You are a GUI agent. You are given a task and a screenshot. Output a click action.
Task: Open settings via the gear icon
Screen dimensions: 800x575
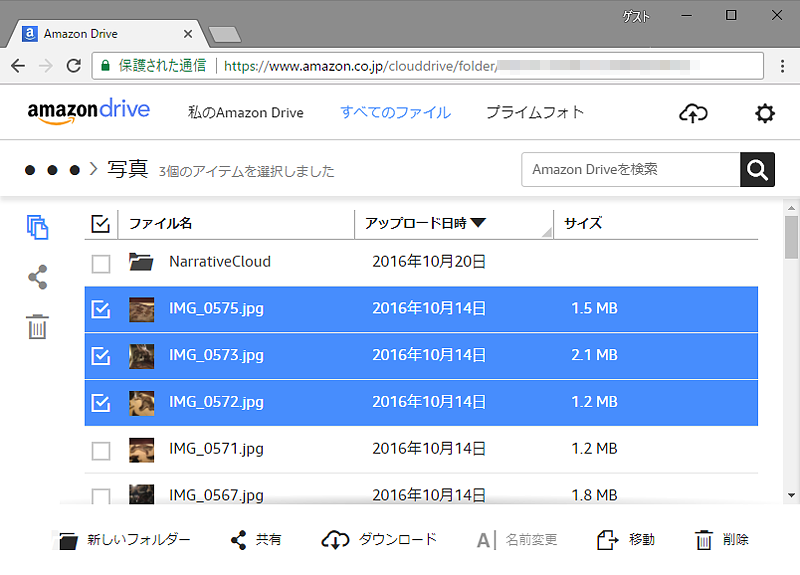tap(764, 113)
